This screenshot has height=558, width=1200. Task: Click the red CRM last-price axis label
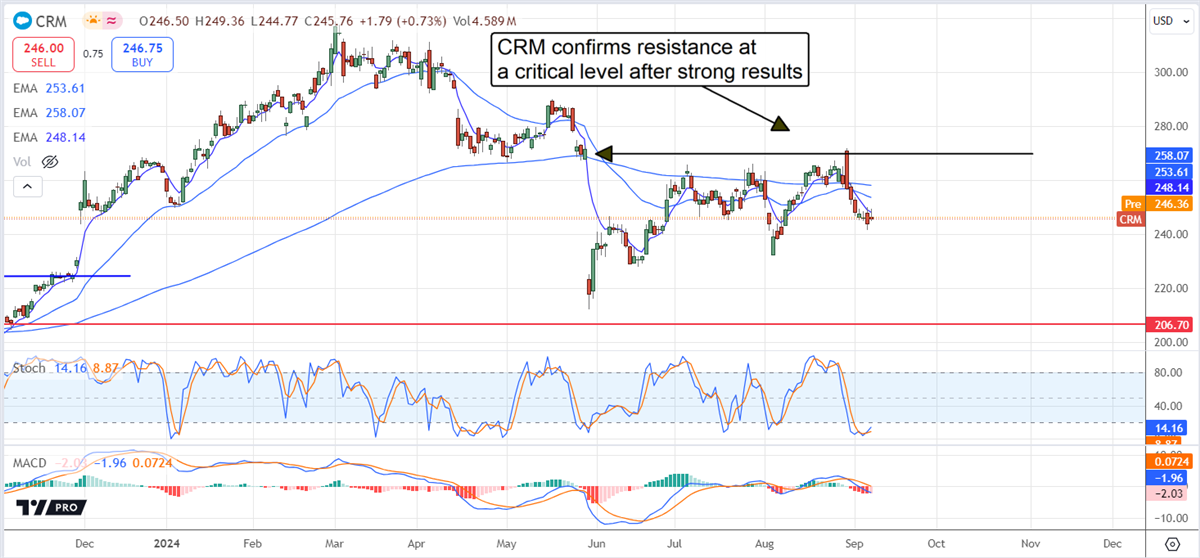1129,219
